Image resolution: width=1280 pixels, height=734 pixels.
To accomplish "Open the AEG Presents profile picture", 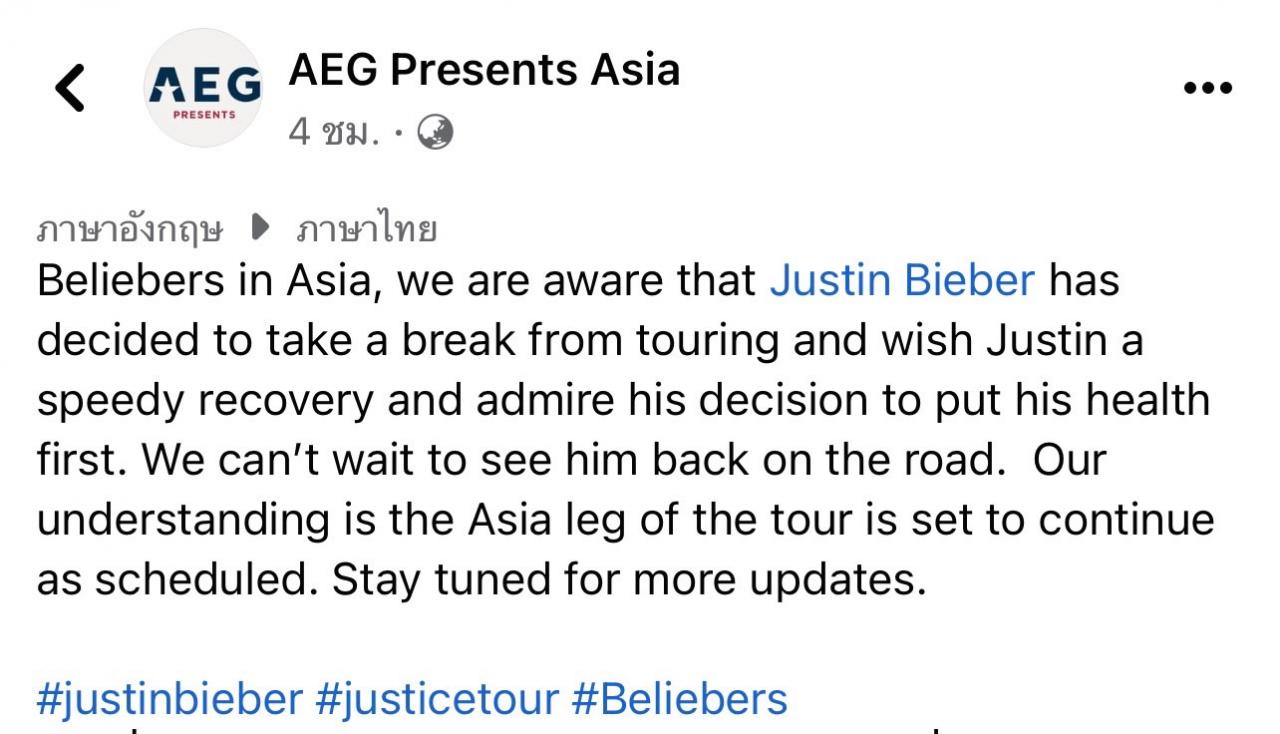I will (x=204, y=88).
